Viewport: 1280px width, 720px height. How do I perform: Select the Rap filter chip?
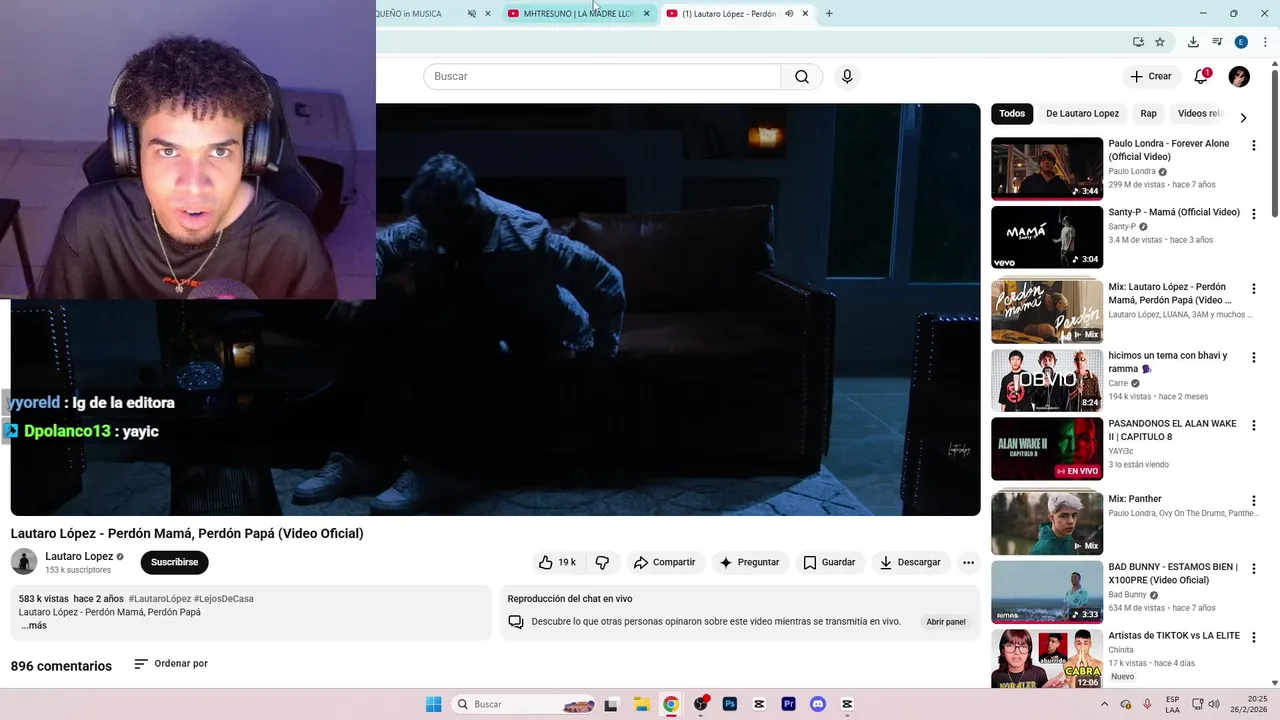pyautogui.click(x=1149, y=114)
